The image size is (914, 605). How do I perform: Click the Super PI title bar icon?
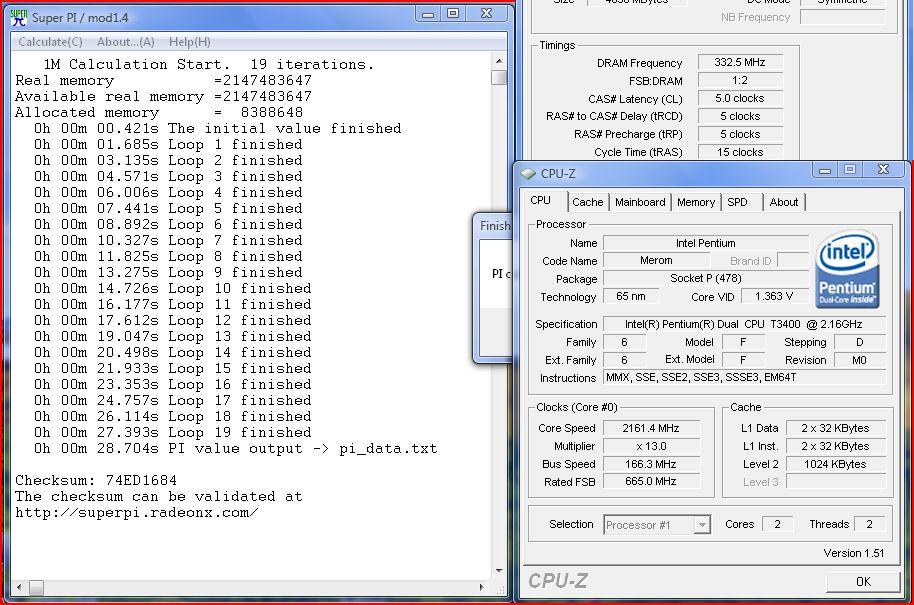[19, 17]
